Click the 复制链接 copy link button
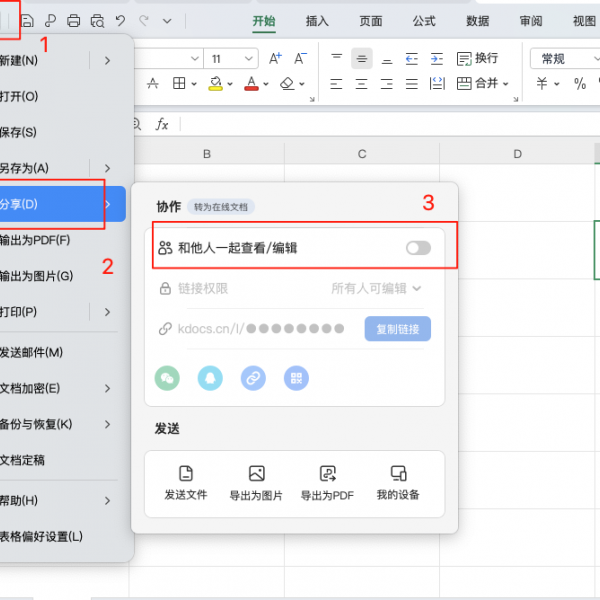Screen dimensions: 600x600 click(398, 328)
